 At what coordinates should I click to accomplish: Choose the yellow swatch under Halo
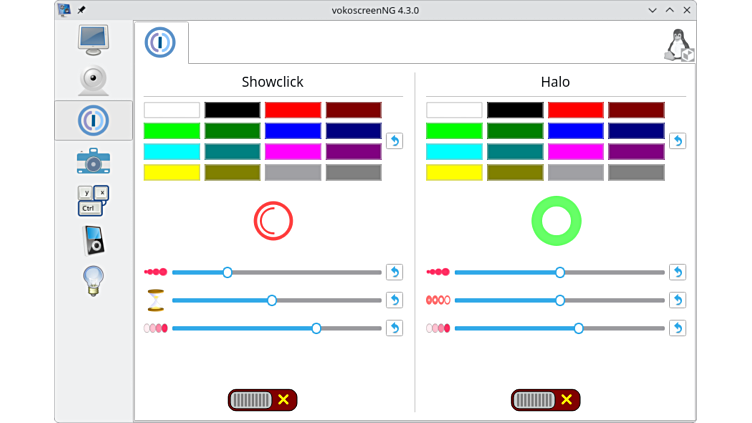[x=454, y=172]
